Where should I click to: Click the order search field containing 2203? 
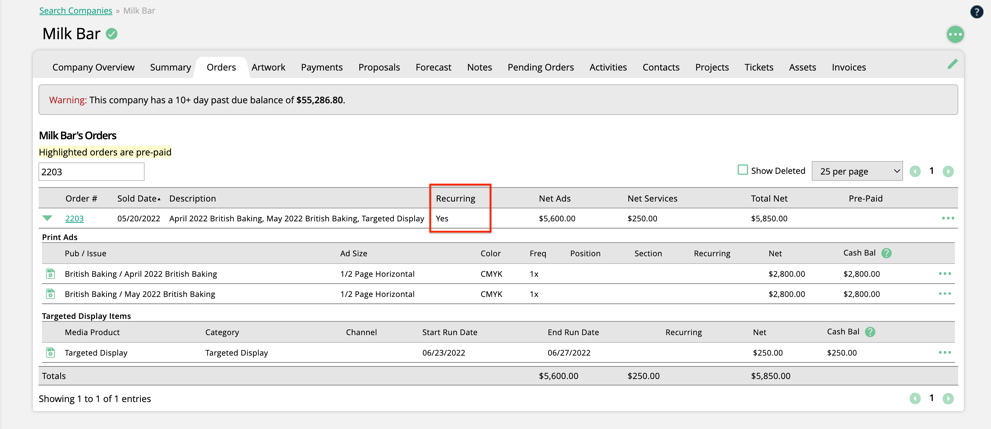coord(92,172)
